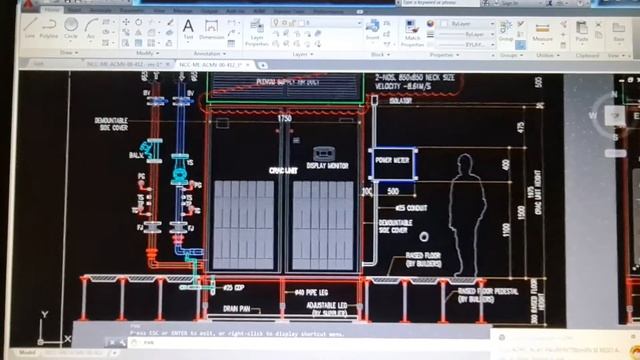Close the command line window
640x360 pixels.
[112, 342]
